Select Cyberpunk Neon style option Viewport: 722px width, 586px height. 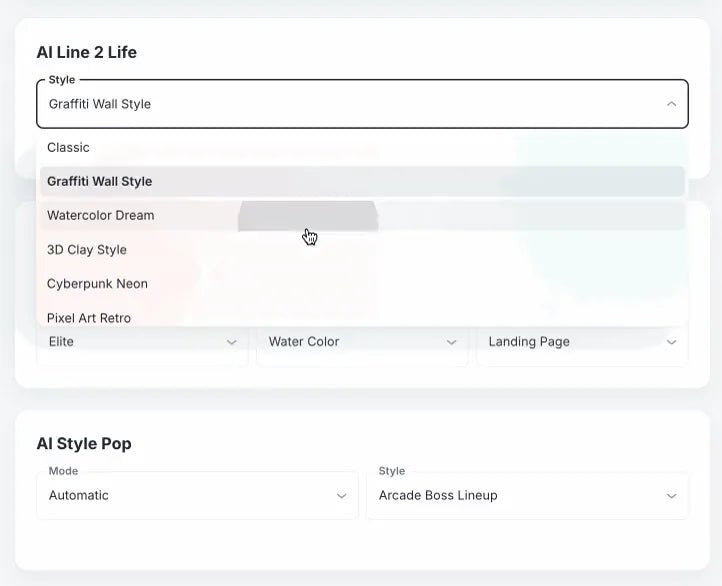(x=362, y=284)
